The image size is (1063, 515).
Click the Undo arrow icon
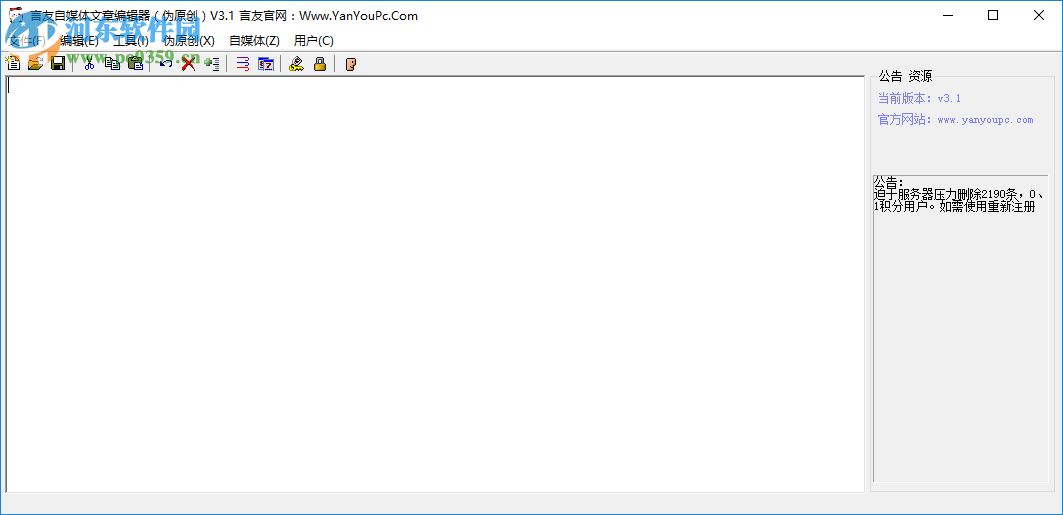pos(165,64)
